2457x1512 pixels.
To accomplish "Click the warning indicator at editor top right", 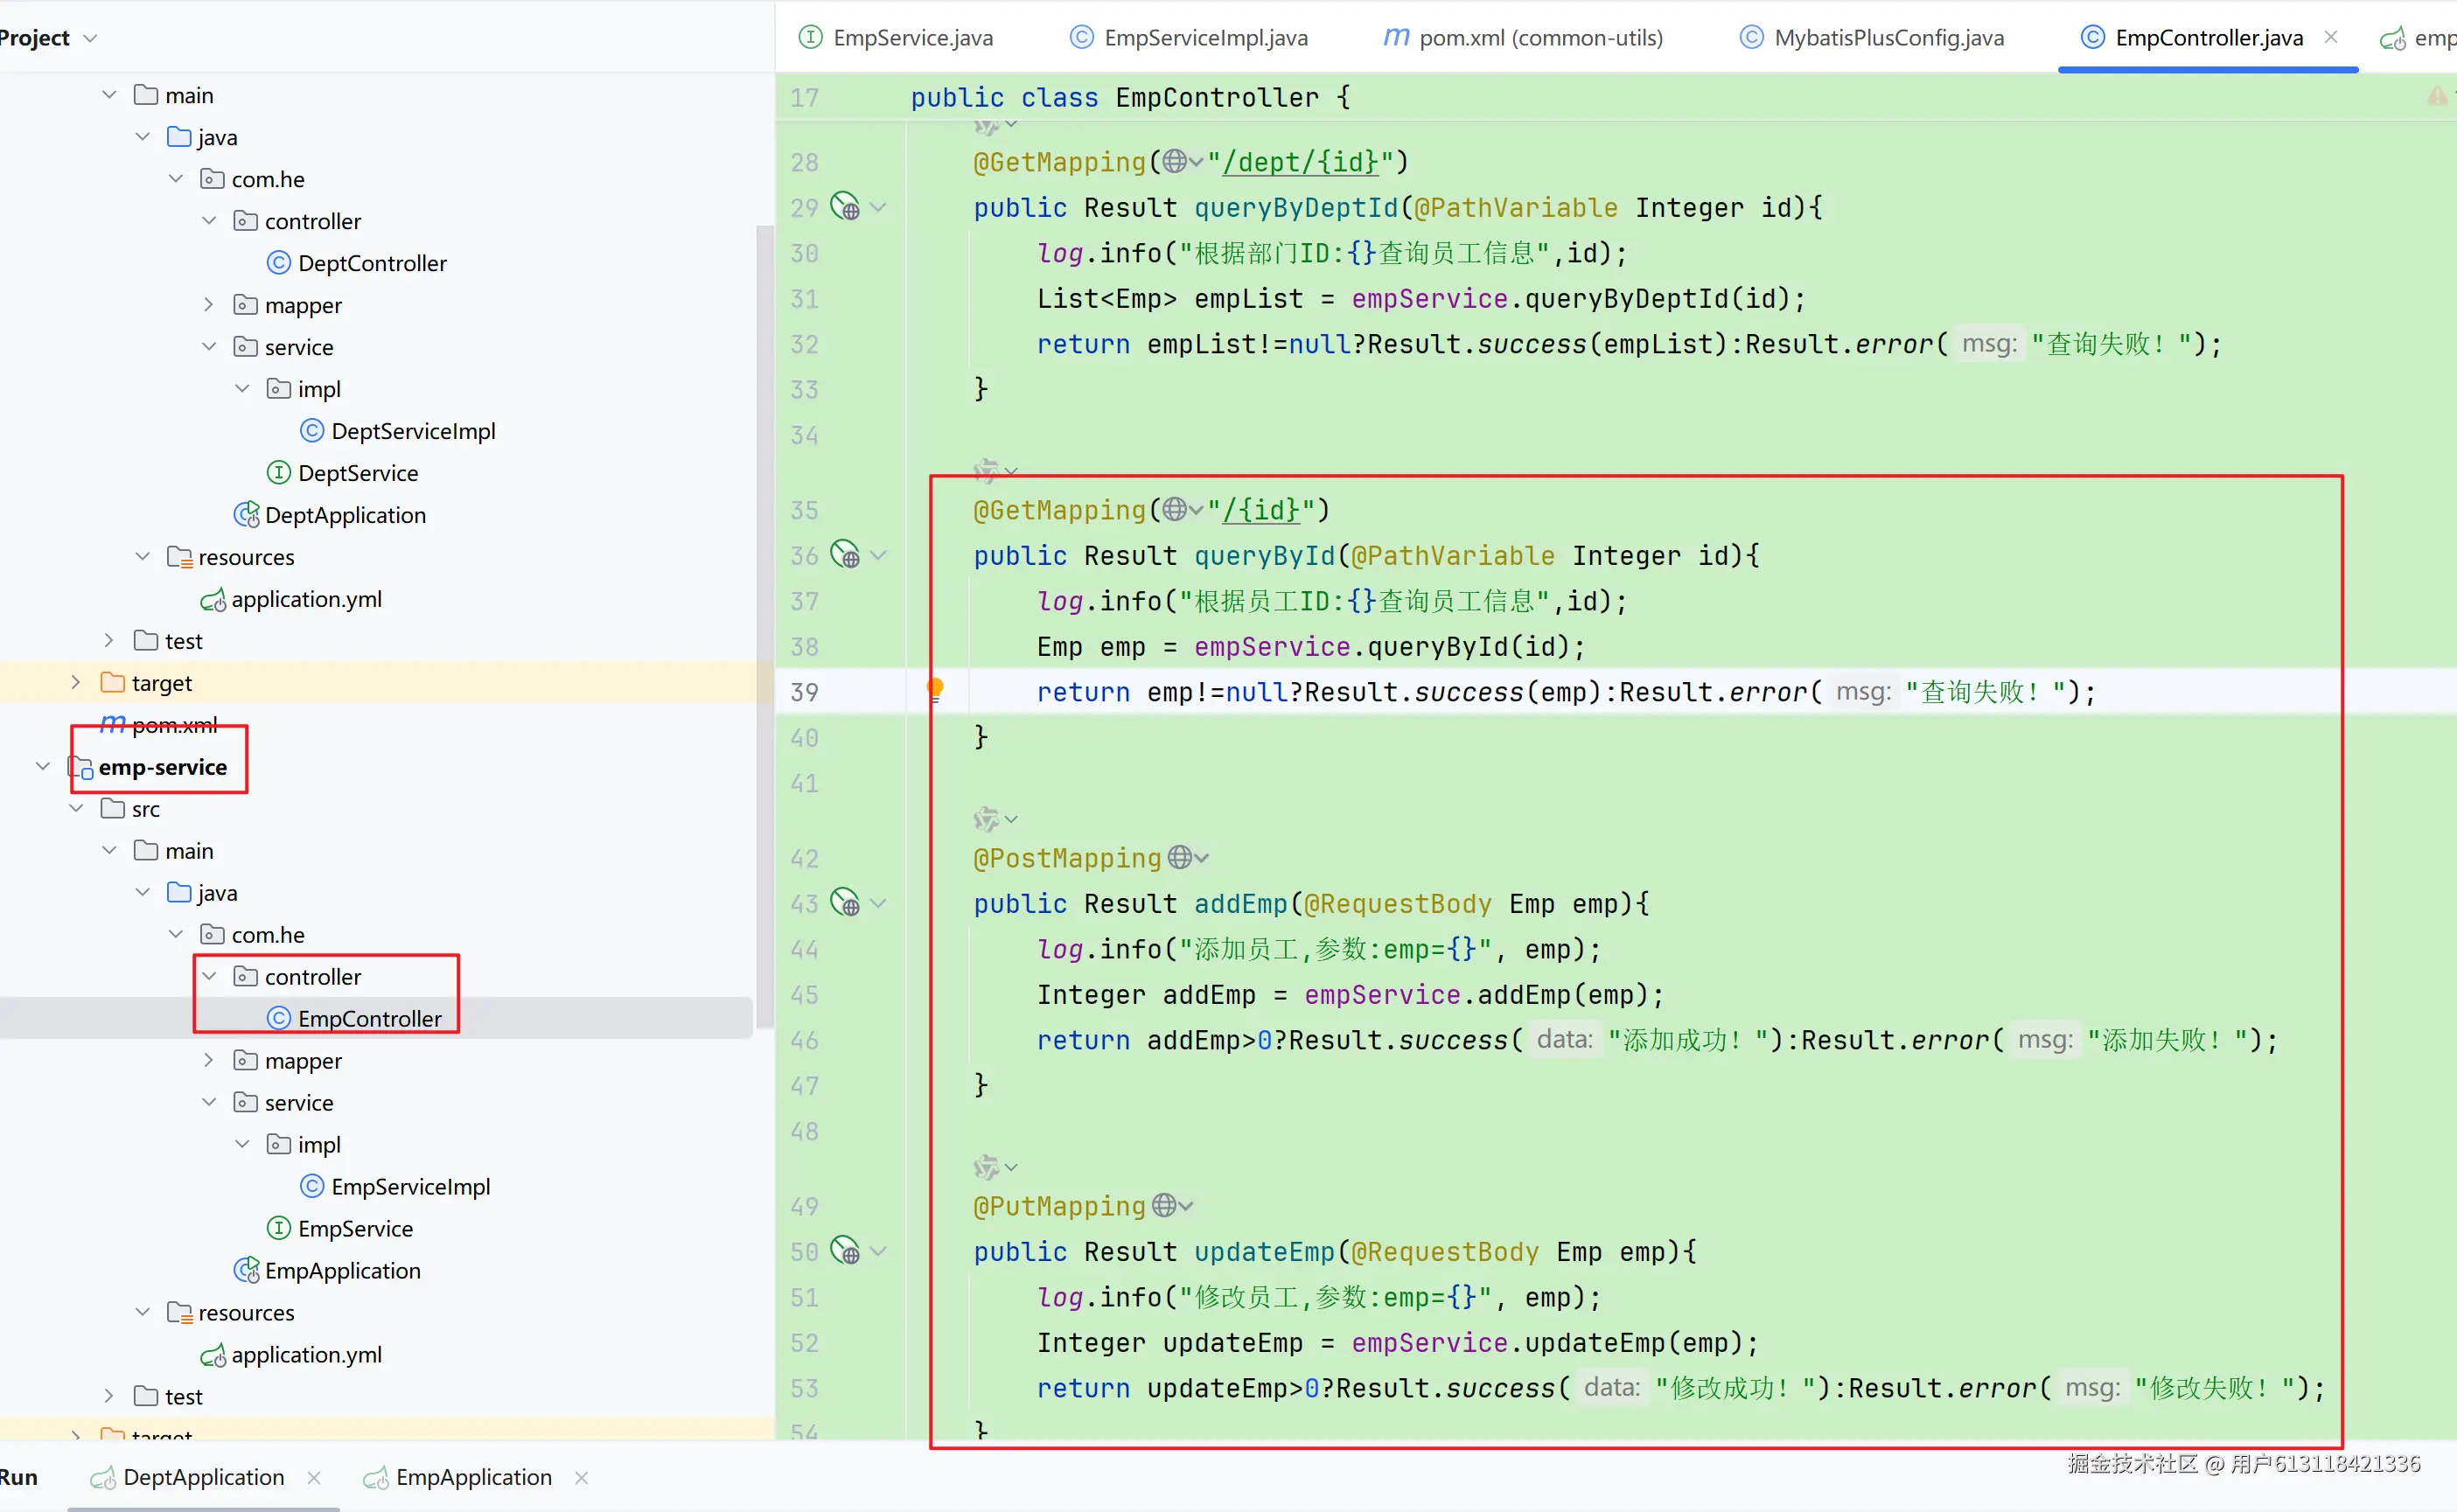I will pyautogui.click(x=2437, y=97).
